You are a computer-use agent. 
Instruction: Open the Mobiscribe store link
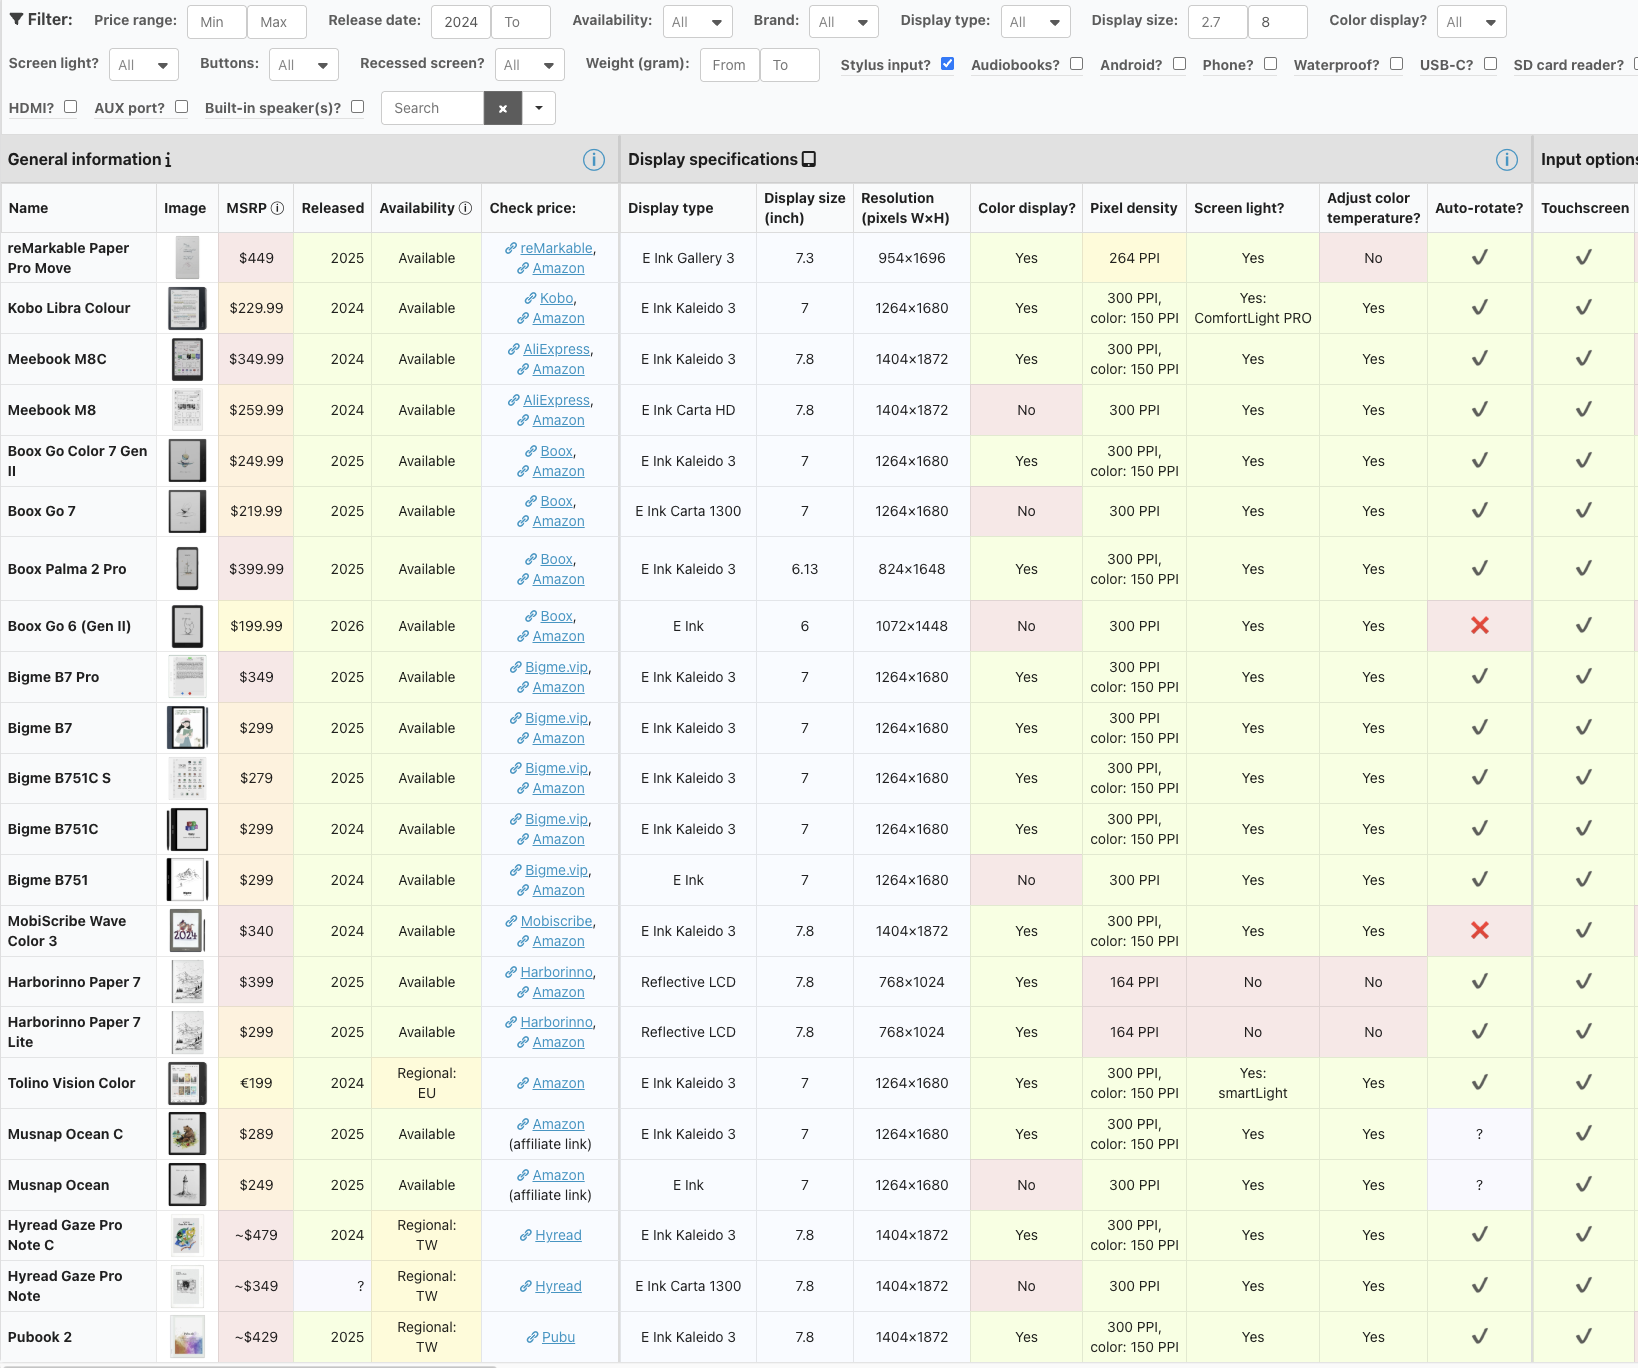pos(557,921)
